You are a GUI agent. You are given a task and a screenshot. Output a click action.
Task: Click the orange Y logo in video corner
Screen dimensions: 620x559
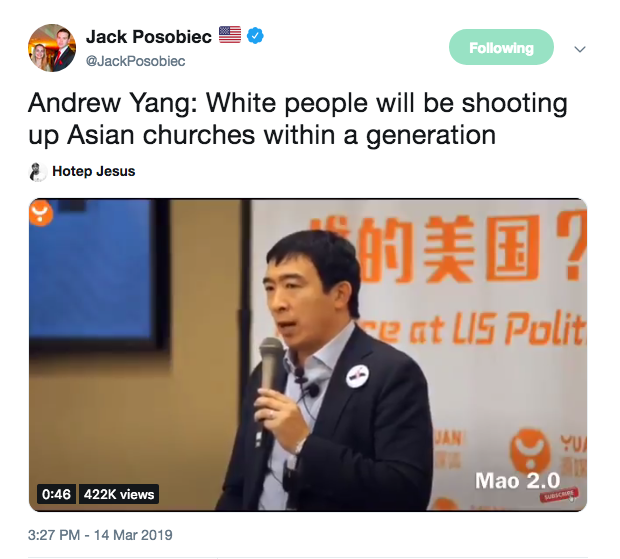41,212
